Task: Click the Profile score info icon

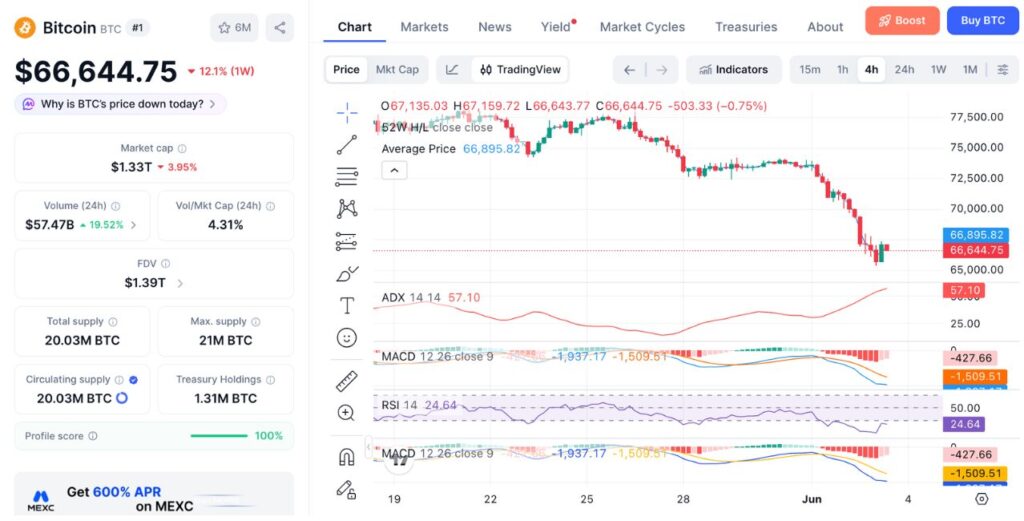Action: click(93, 436)
